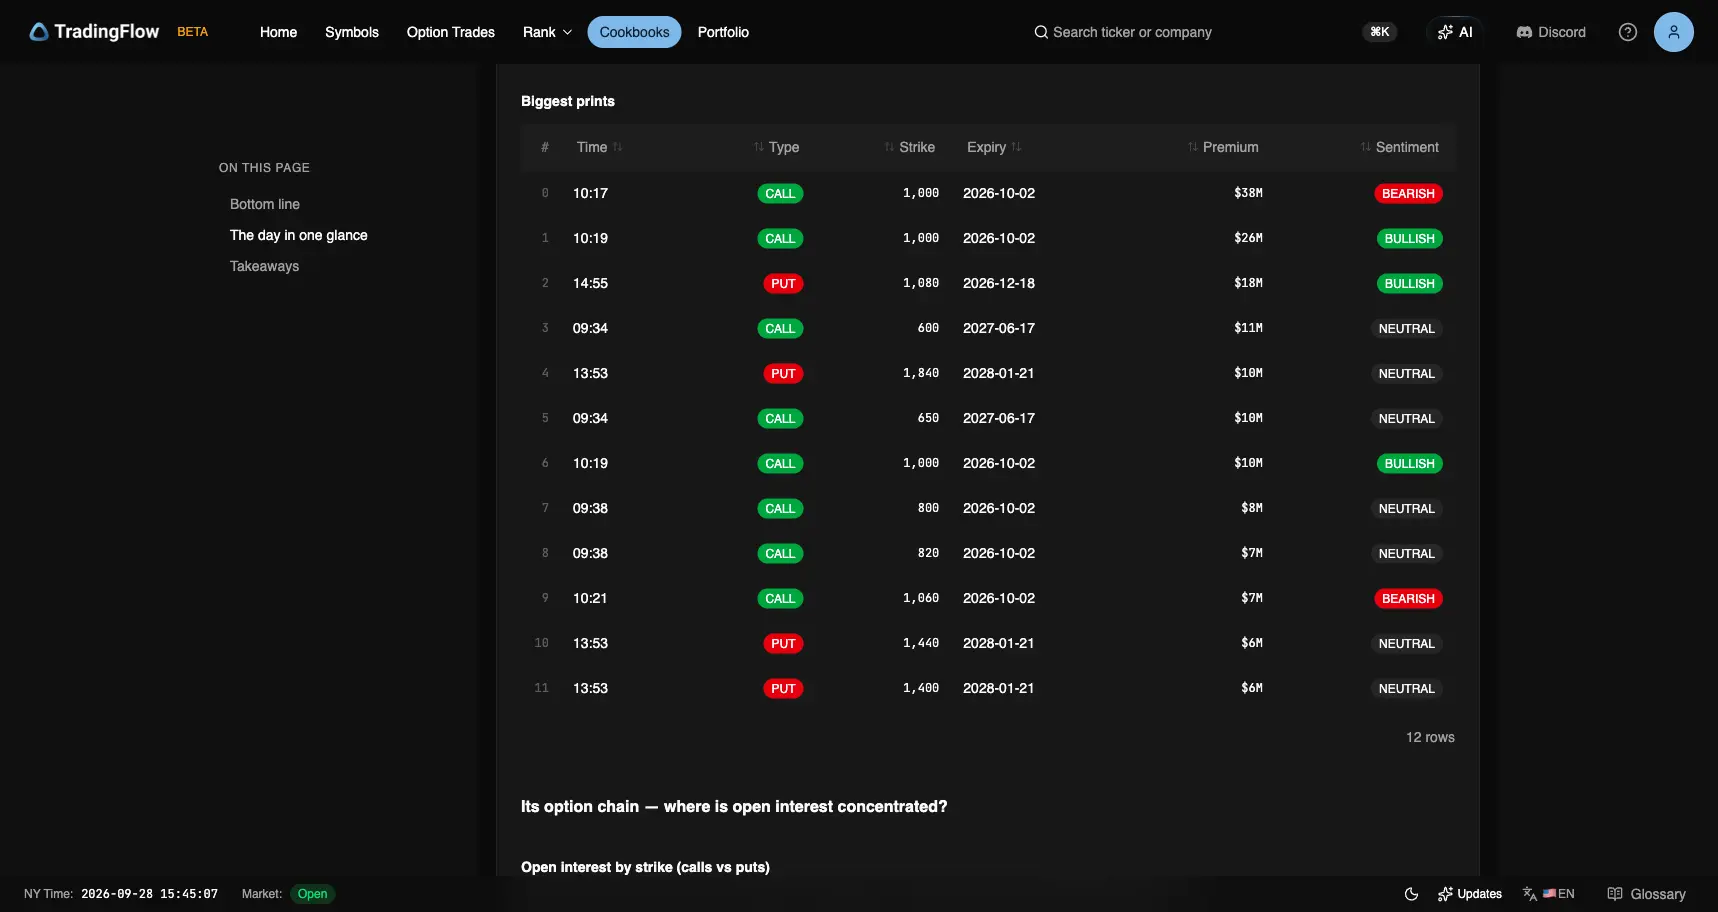
Task: Click the BETA label
Action: click(x=193, y=32)
